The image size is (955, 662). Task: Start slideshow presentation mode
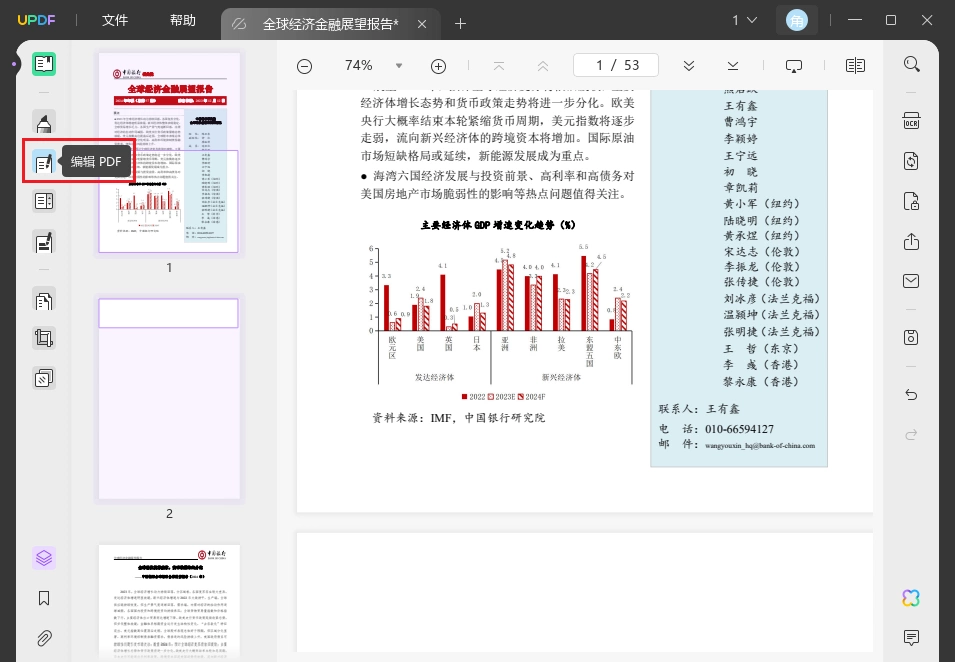point(794,66)
